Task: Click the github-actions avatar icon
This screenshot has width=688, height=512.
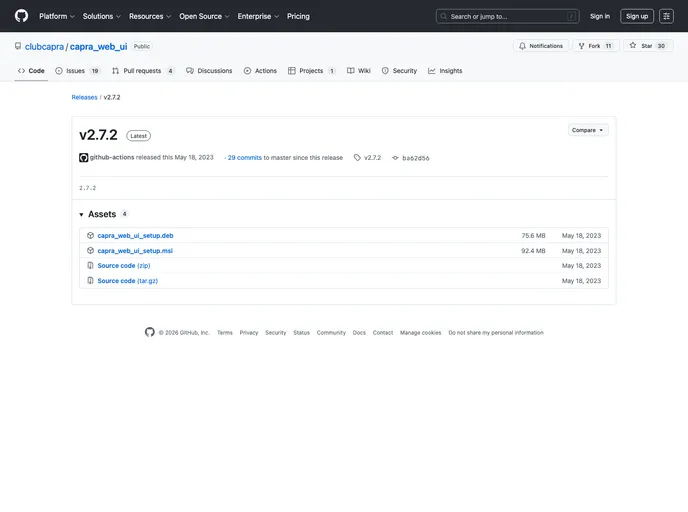Action: (83, 158)
